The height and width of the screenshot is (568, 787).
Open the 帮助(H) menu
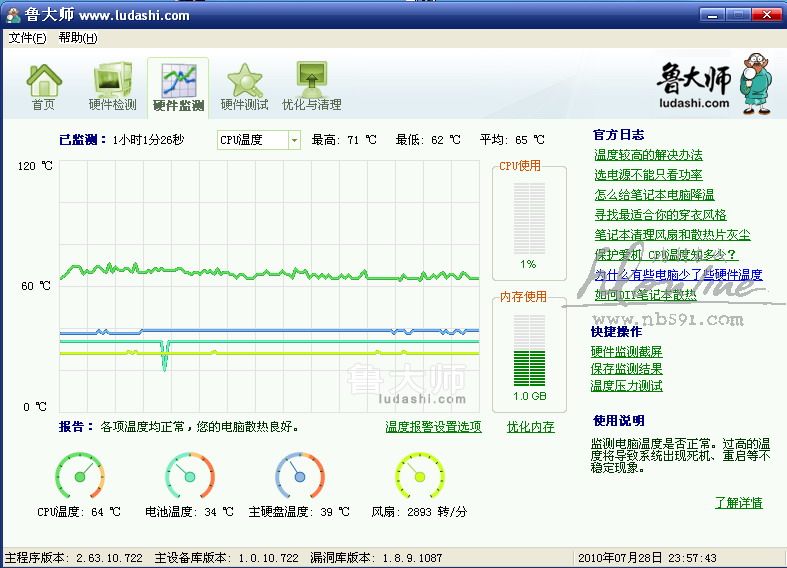click(x=77, y=38)
